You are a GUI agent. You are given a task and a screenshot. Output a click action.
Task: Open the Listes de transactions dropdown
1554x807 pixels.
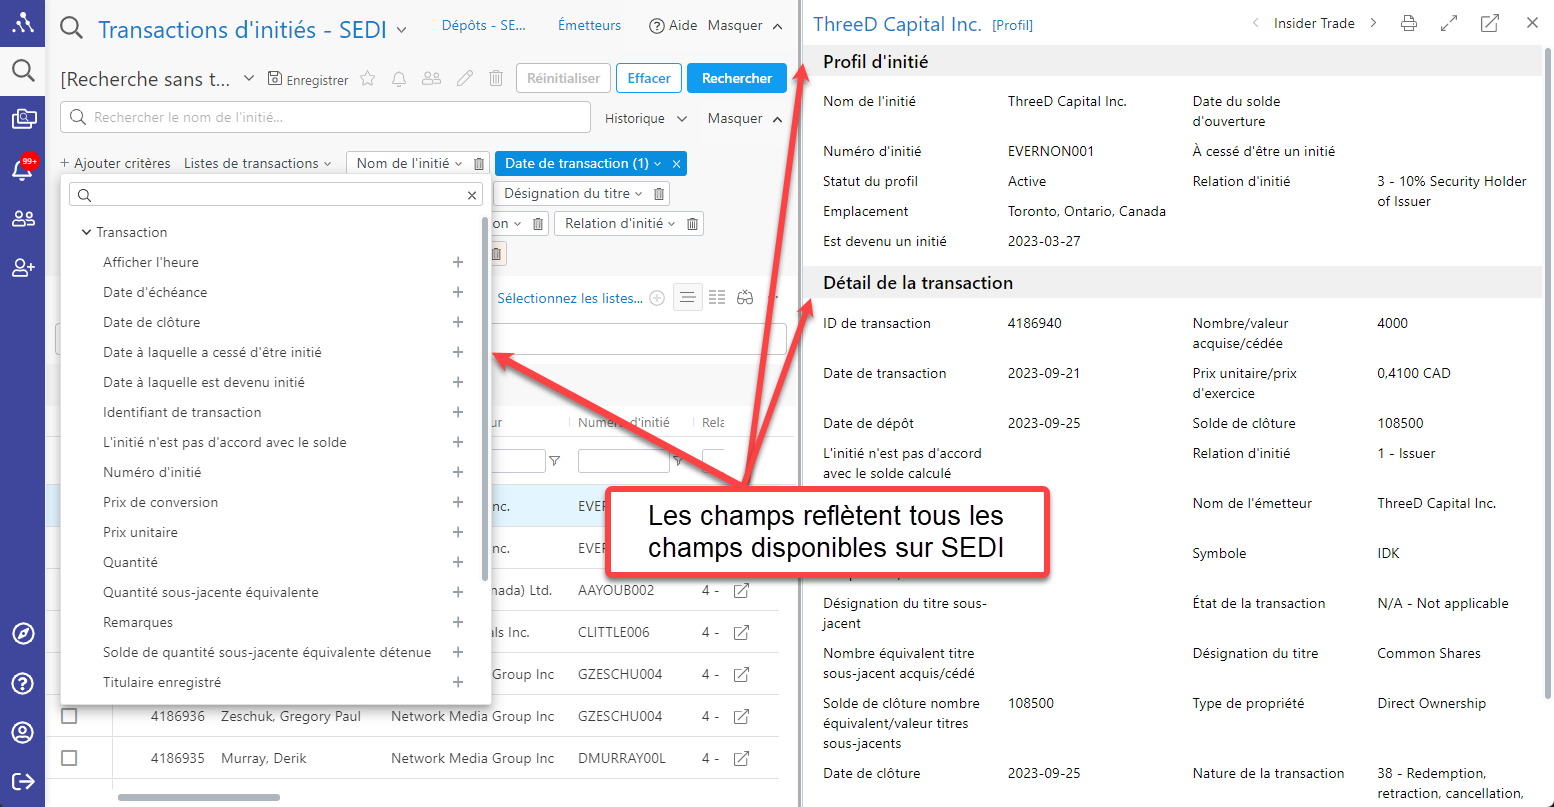[257, 163]
